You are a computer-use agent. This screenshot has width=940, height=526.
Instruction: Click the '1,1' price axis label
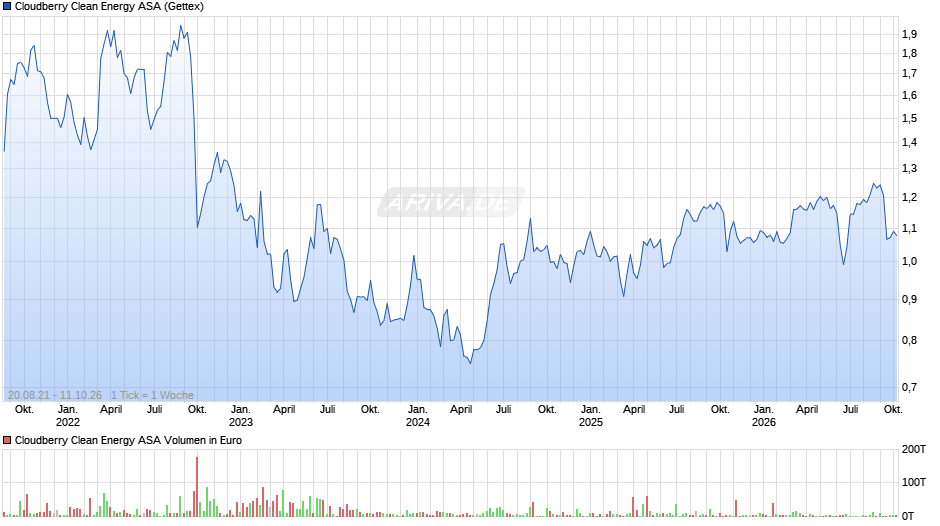909,229
